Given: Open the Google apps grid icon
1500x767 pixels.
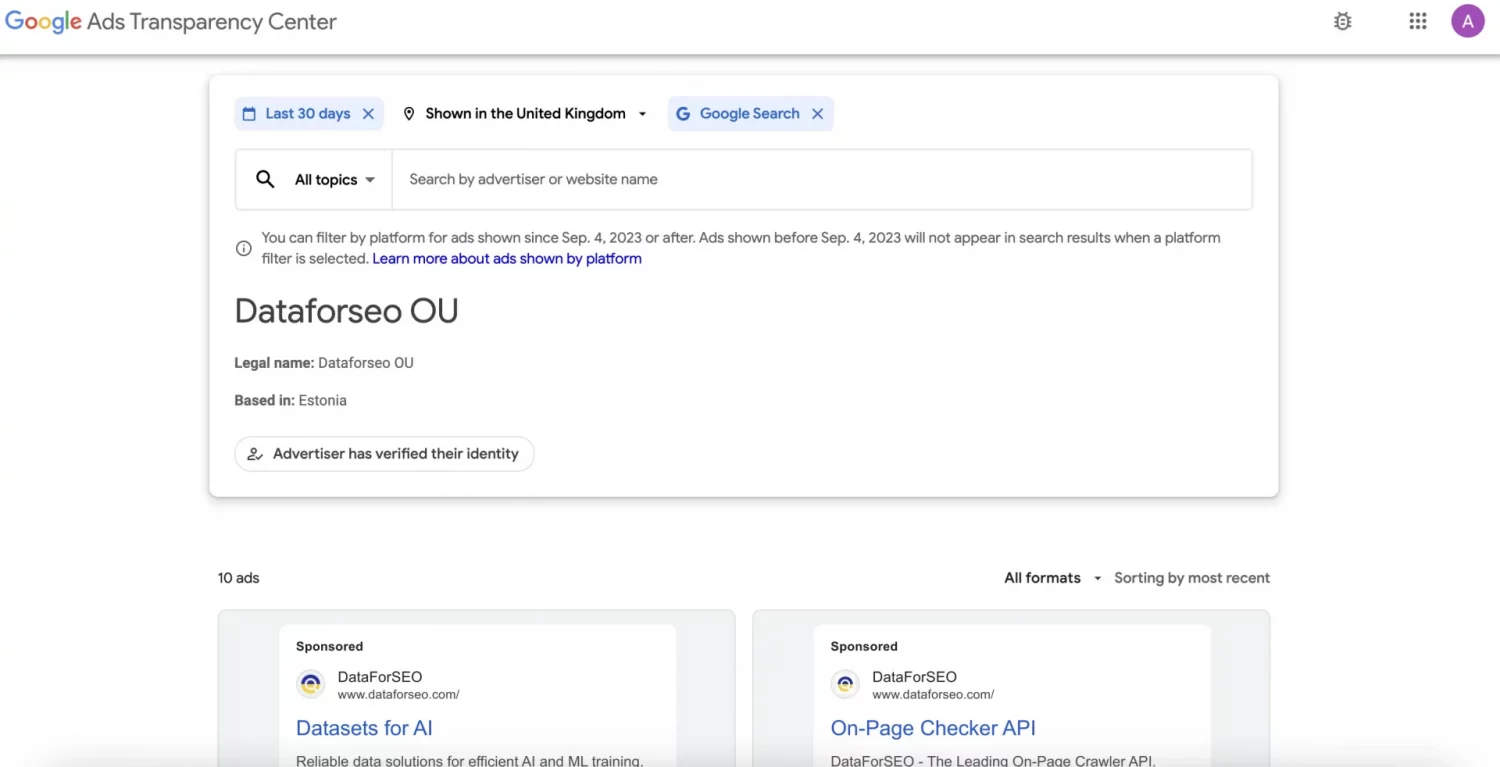Looking at the screenshot, I should [x=1417, y=21].
